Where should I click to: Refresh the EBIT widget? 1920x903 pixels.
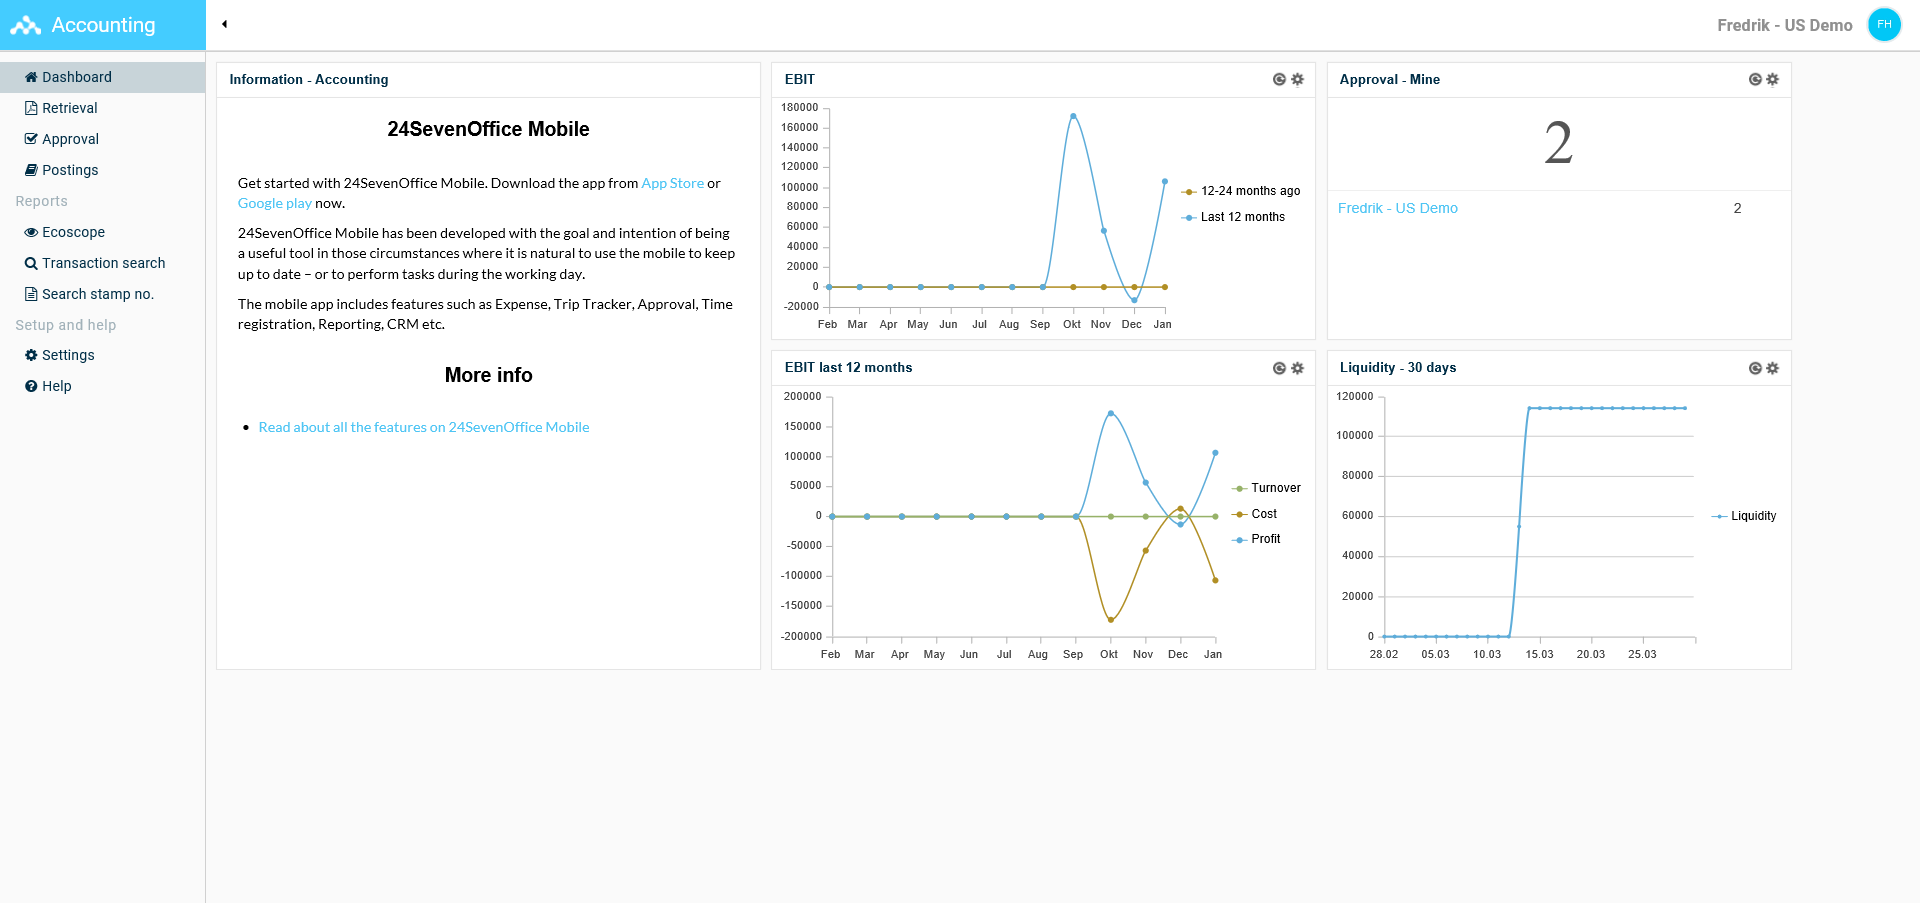click(1279, 79)
